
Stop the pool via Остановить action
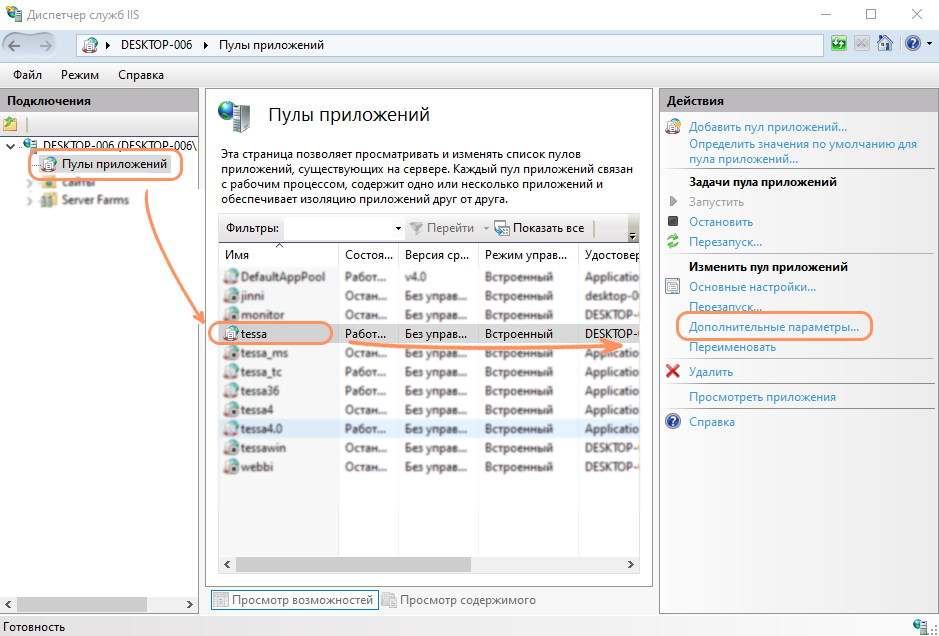tap(721, 222)
